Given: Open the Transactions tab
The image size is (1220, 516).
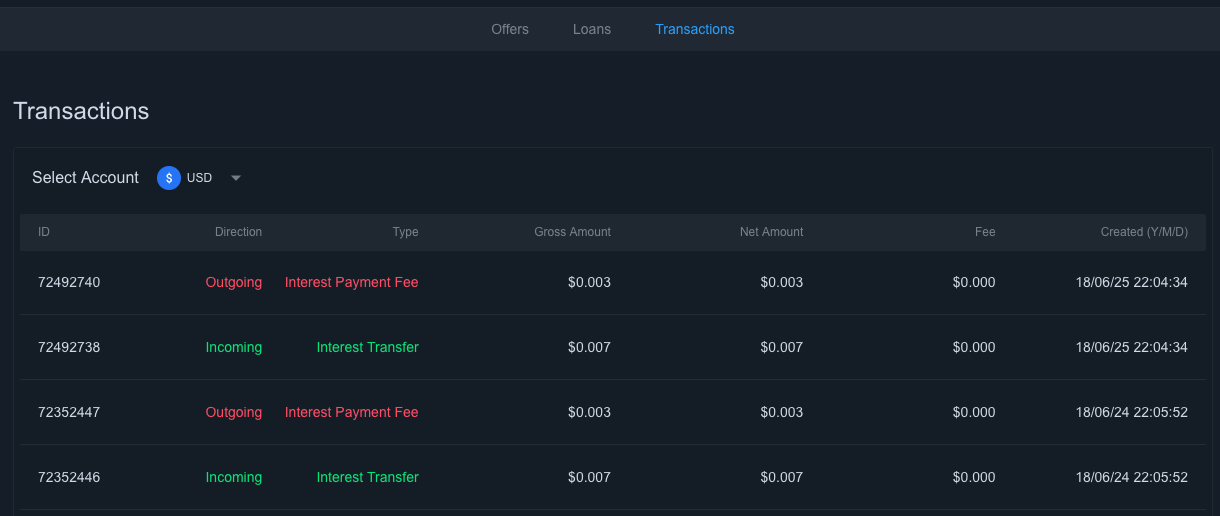Looking at the screenshot, I should point(695,29).
